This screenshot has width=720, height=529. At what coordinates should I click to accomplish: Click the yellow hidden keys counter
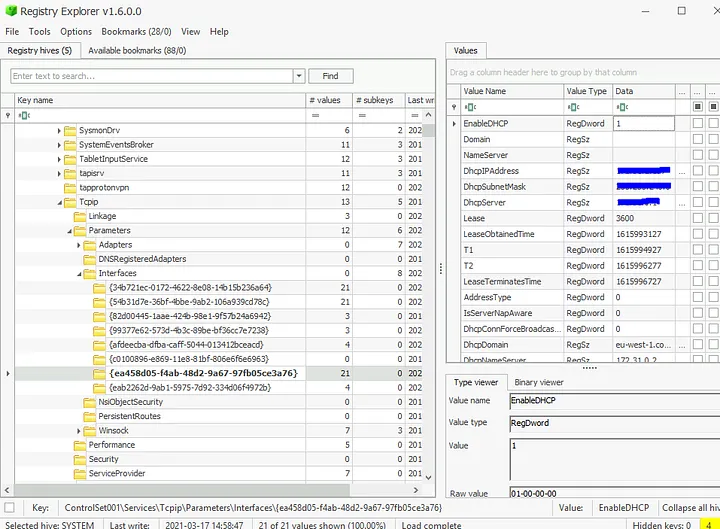click(x=707, y=522)
